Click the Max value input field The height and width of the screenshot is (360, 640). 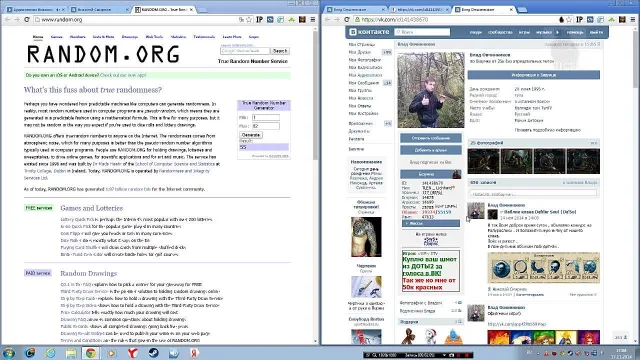266,126
